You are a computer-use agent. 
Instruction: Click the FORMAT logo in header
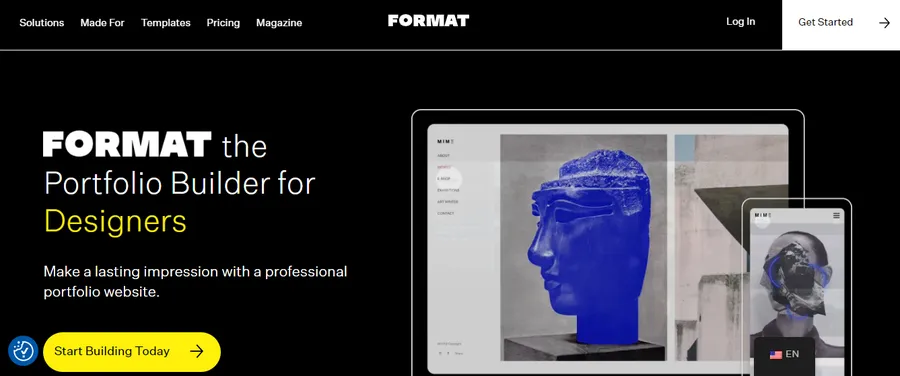click(428, 21)
